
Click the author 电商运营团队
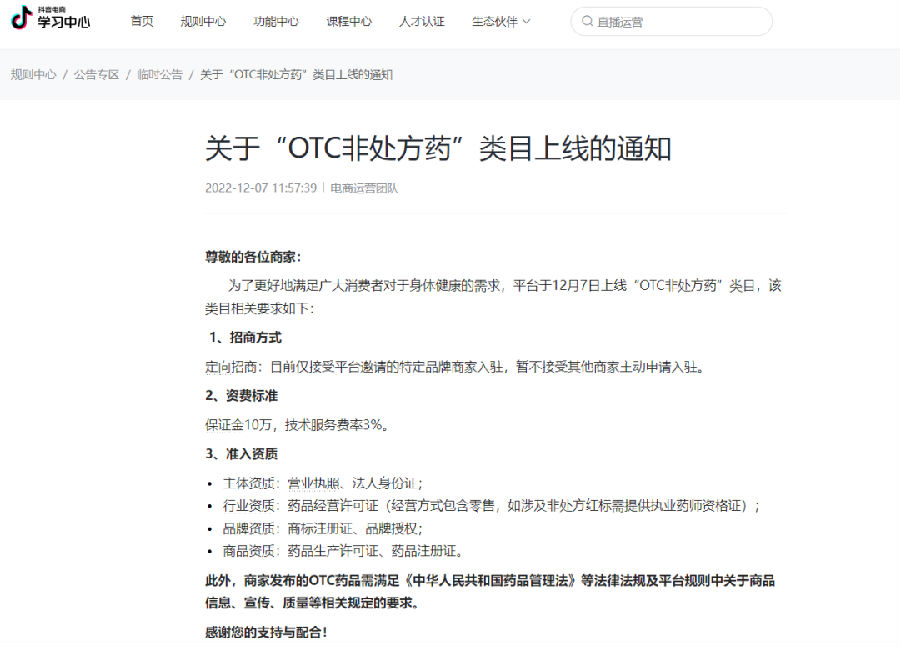pos(364,188)
